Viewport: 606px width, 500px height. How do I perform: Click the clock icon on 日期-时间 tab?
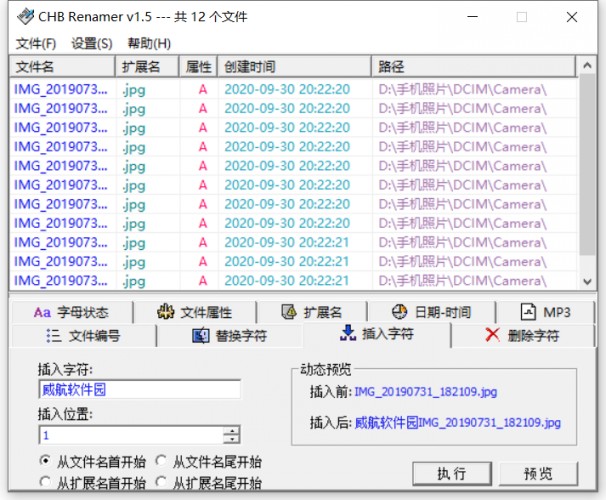pos(399,311)
